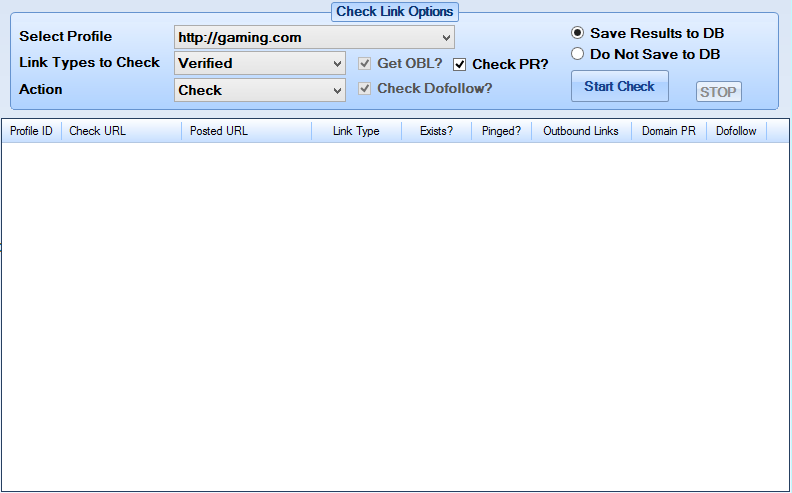This screenshot has height=493, width=792.
Task: Sort by the Exists? column header
Action: point(436,131)
